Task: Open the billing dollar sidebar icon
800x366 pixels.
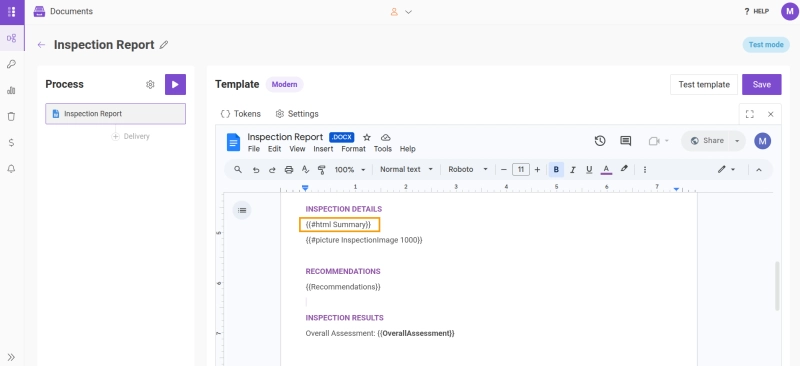Action: click(x=11, y=143)
